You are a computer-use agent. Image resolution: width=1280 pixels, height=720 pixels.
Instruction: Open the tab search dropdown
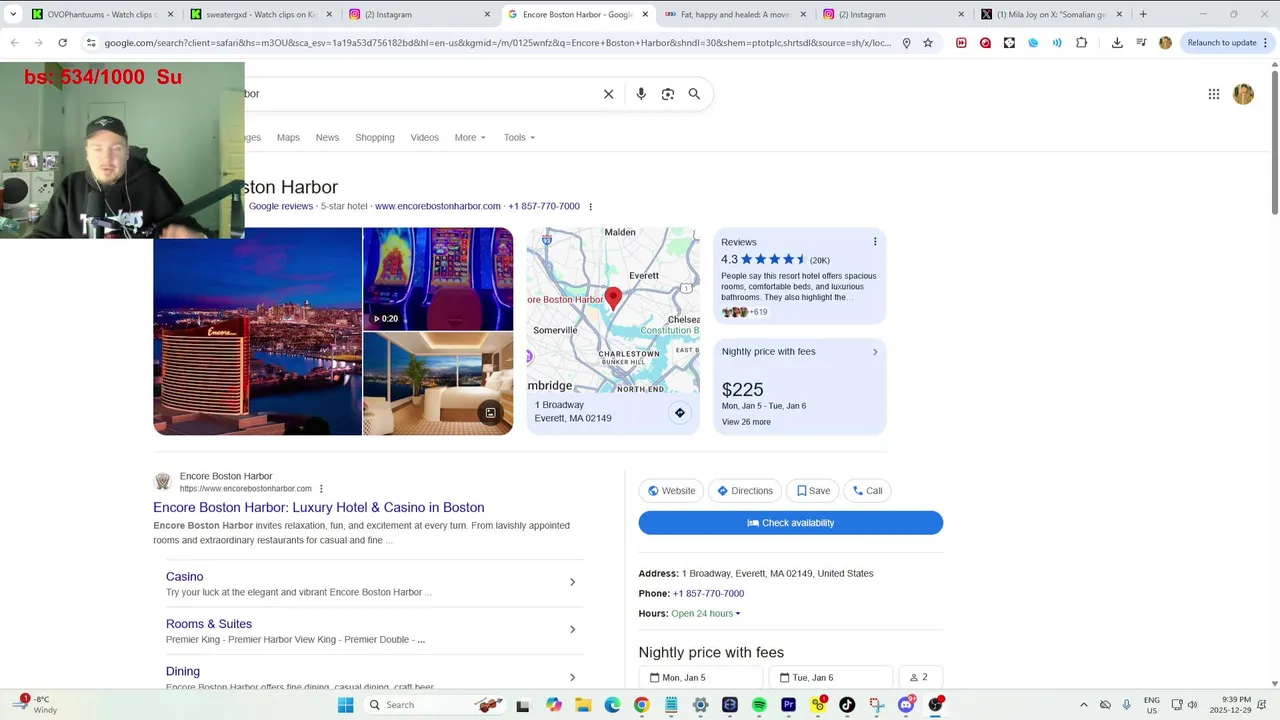(13, 14)
